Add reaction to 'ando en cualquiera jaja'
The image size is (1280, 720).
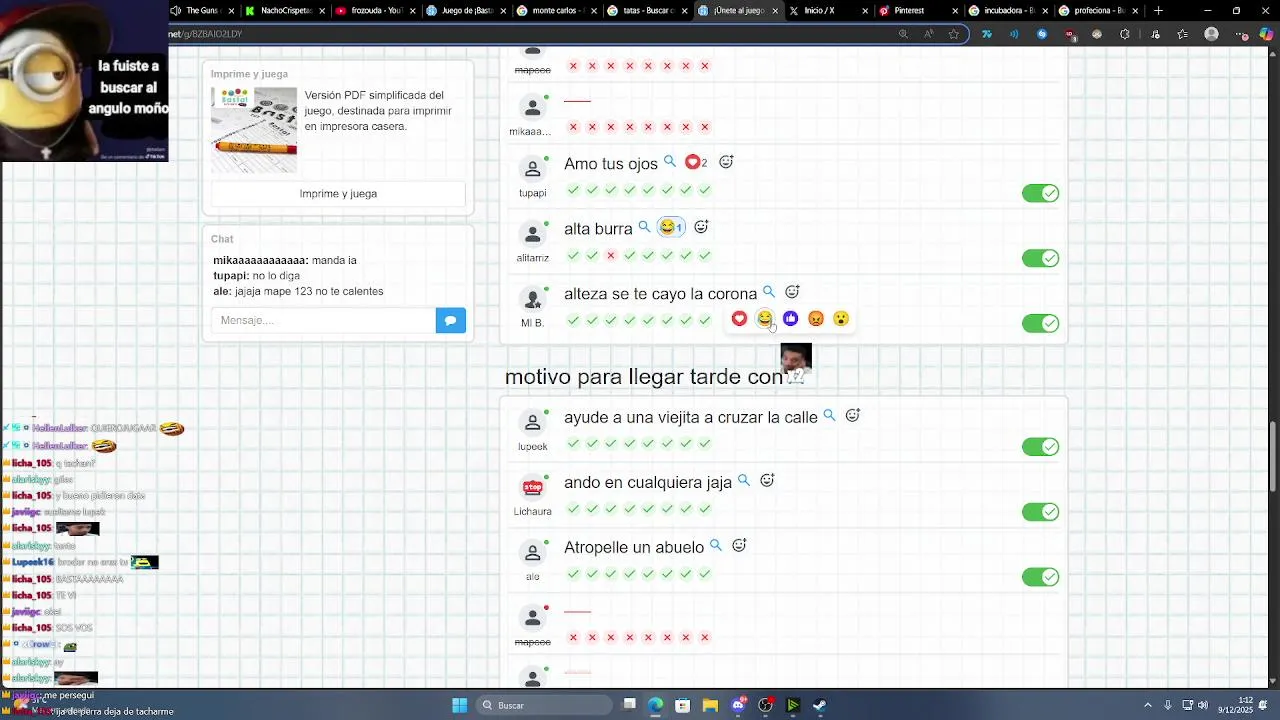tap(768, 480)
